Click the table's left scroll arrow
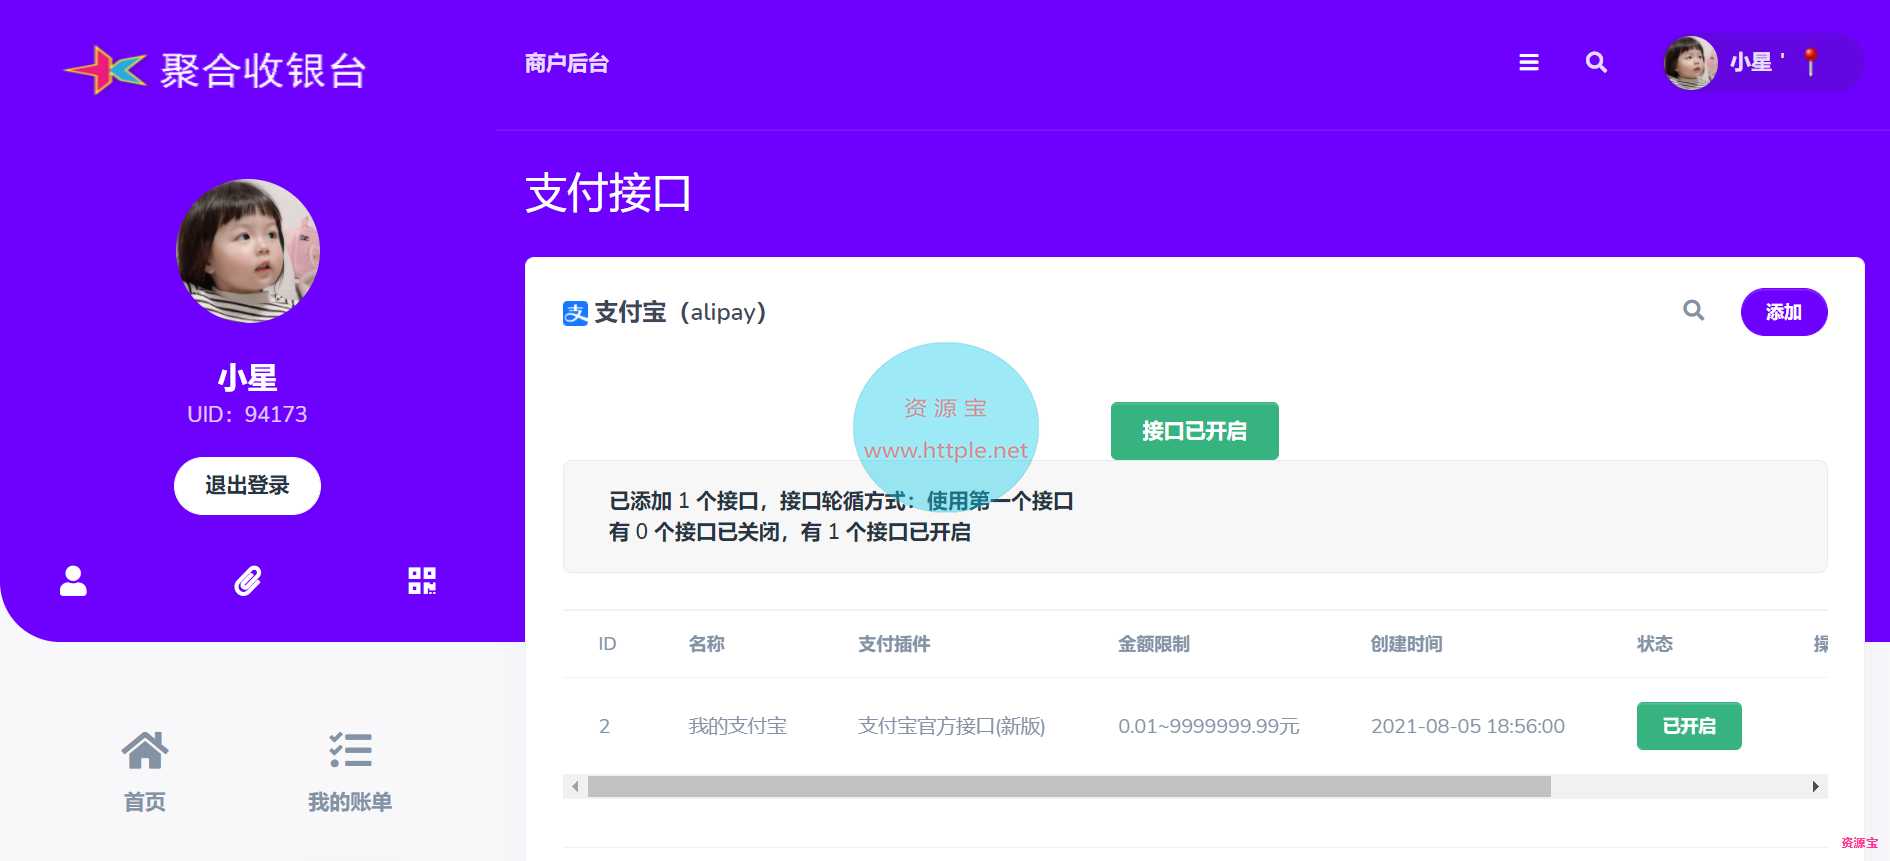This screenshot has height=861, width=1890. (575, 787)
